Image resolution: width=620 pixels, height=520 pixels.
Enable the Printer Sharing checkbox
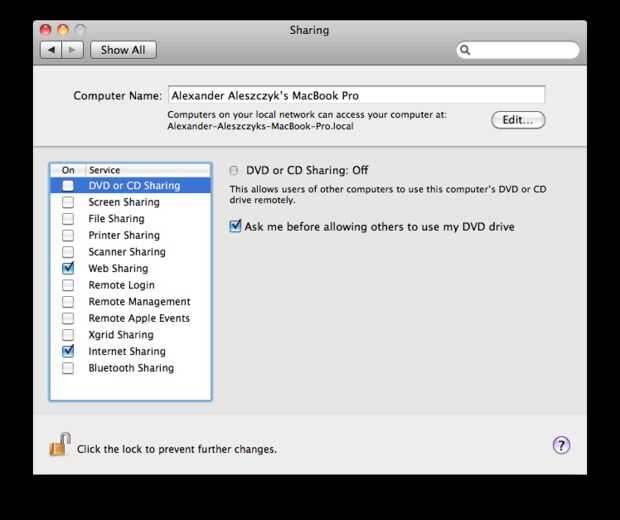[x=68, y=235]
